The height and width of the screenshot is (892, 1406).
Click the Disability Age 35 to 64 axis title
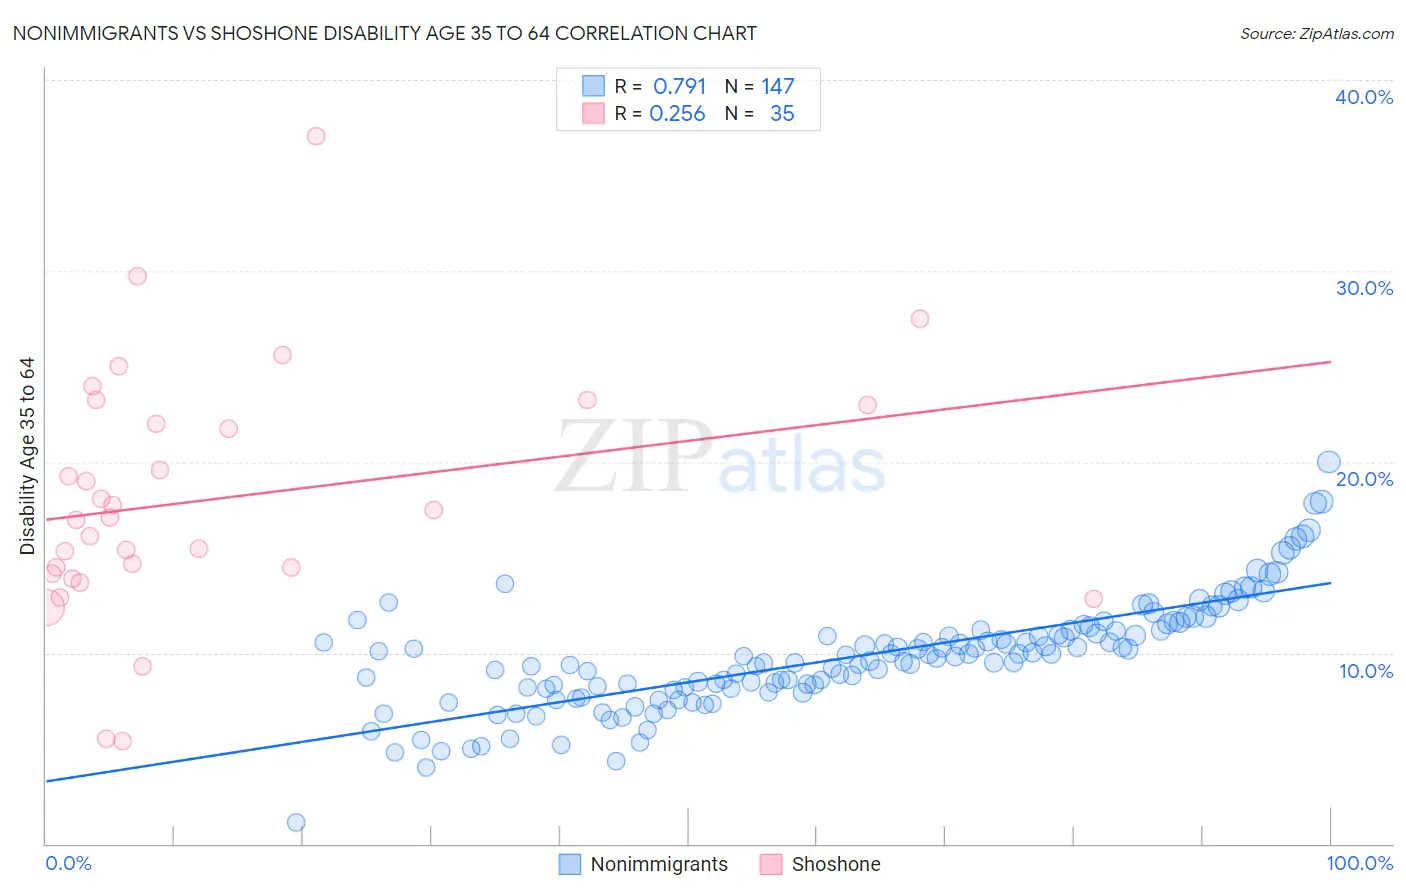click(x=27, y=456)
